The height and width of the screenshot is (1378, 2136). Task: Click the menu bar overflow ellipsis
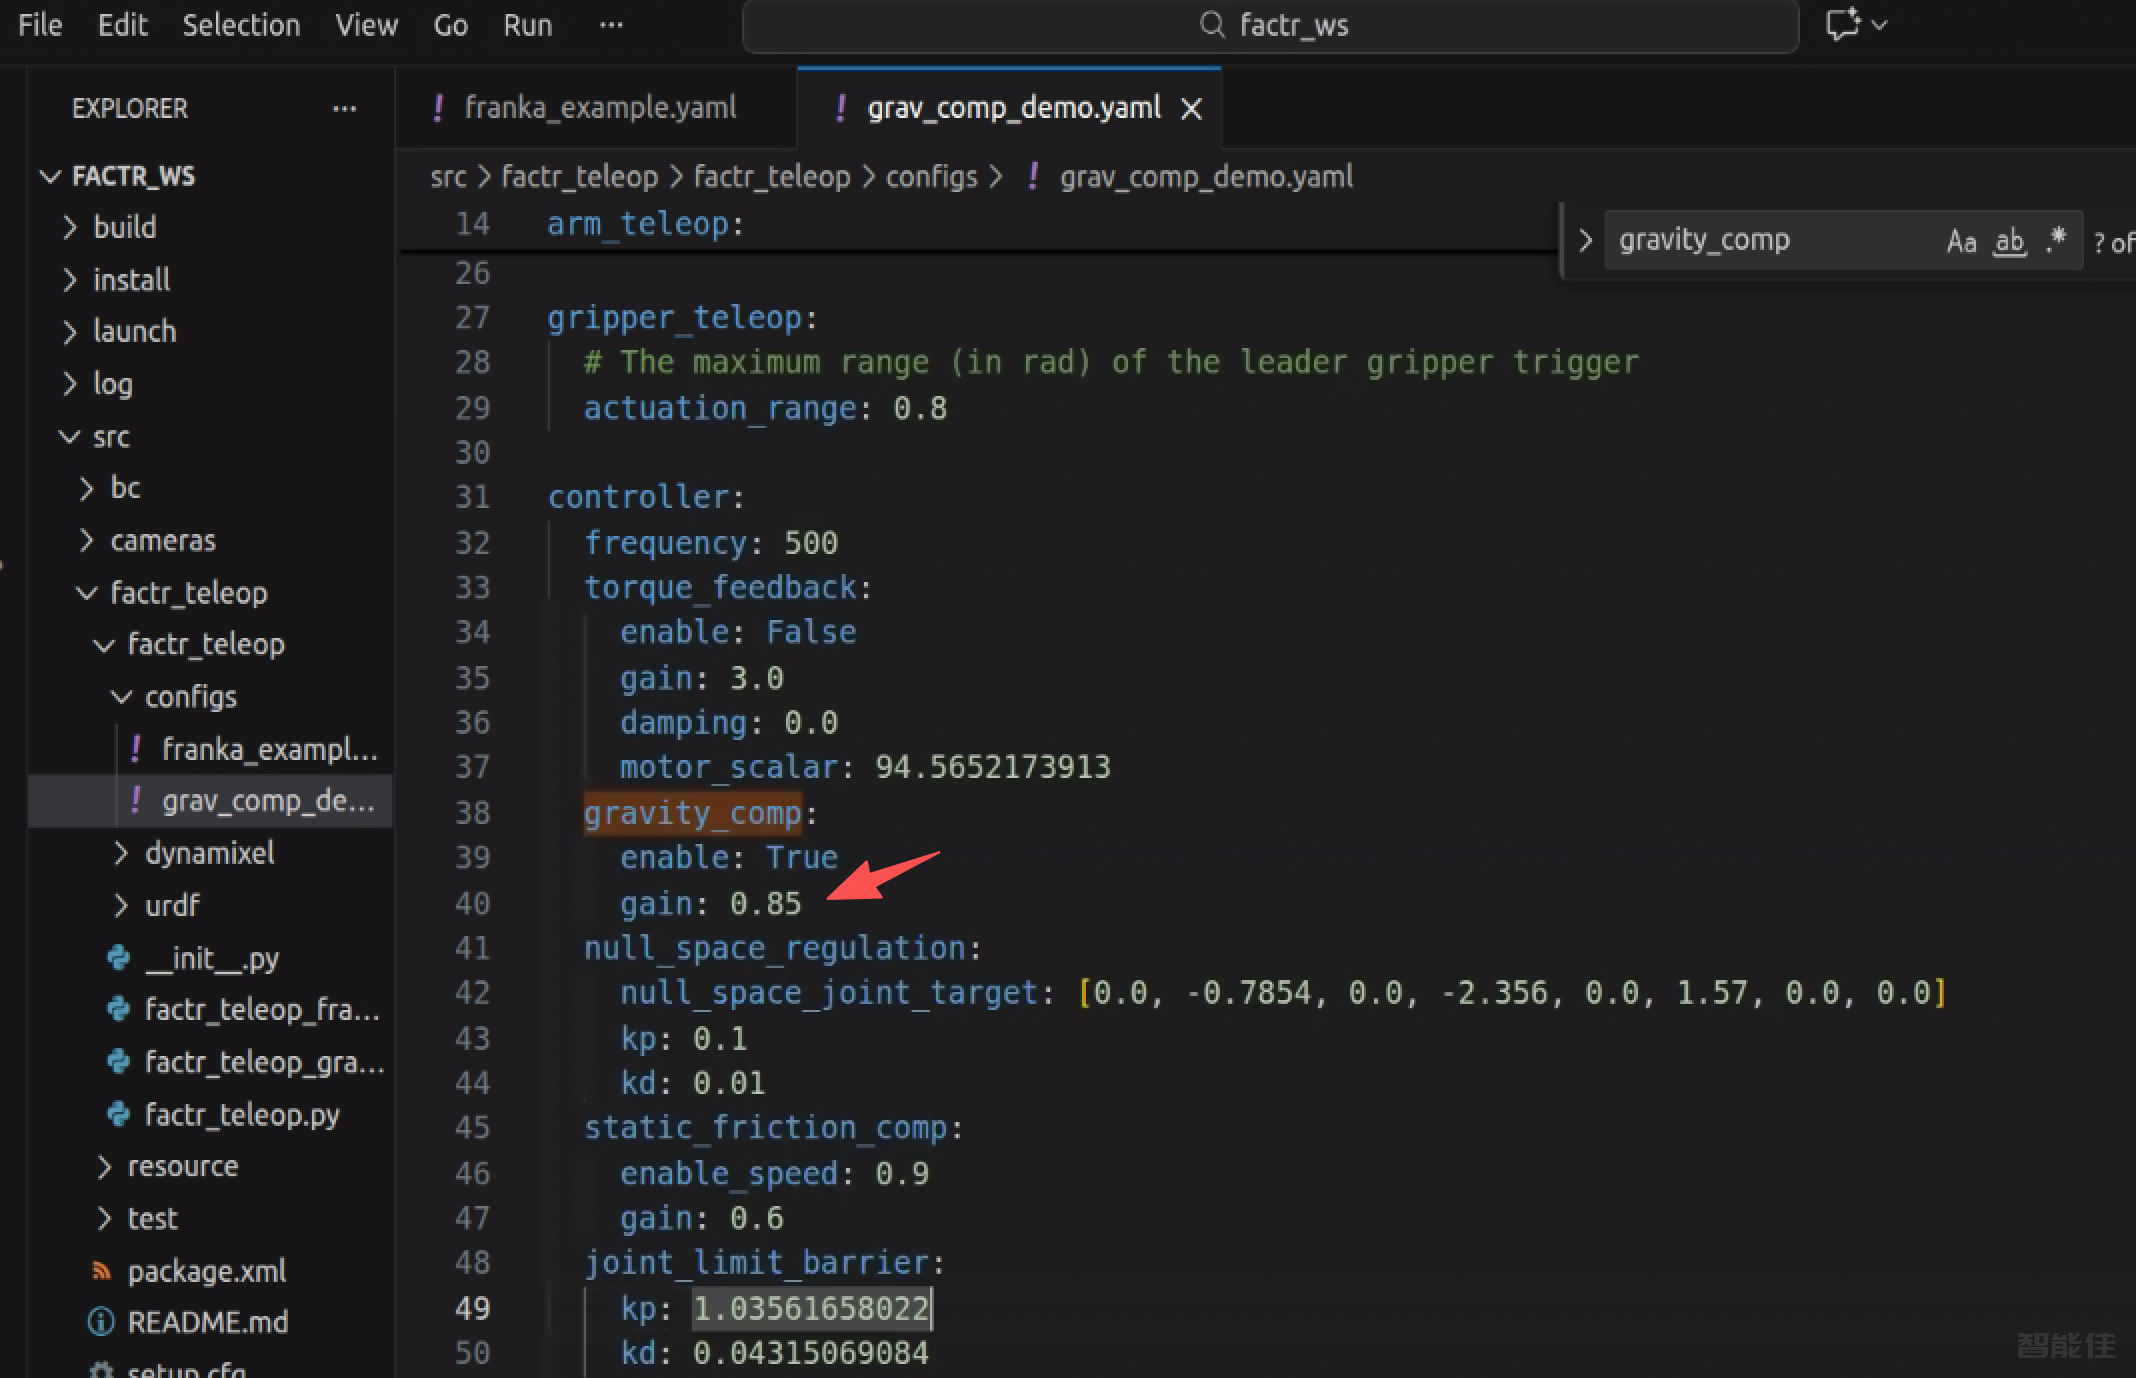click(611, 25)
